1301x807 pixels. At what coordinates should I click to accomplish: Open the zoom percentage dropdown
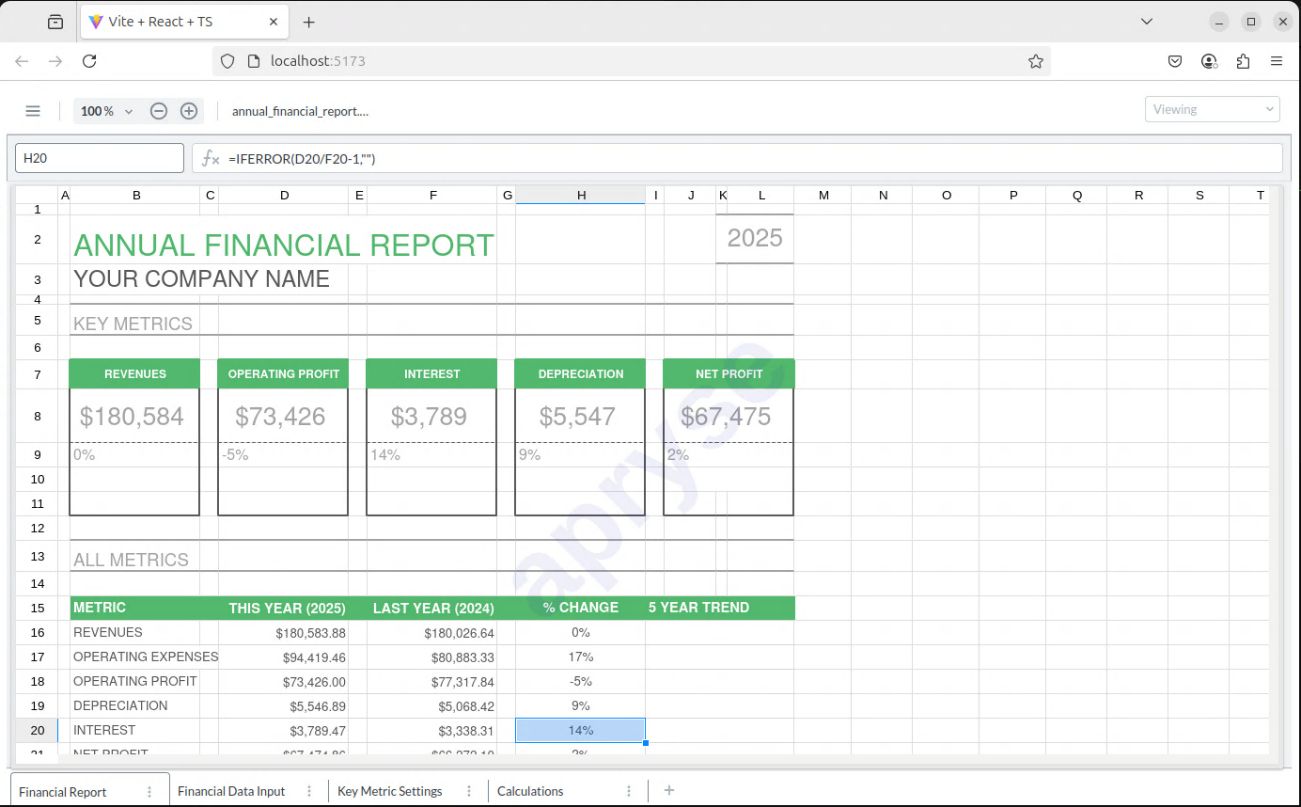(106, 110)
